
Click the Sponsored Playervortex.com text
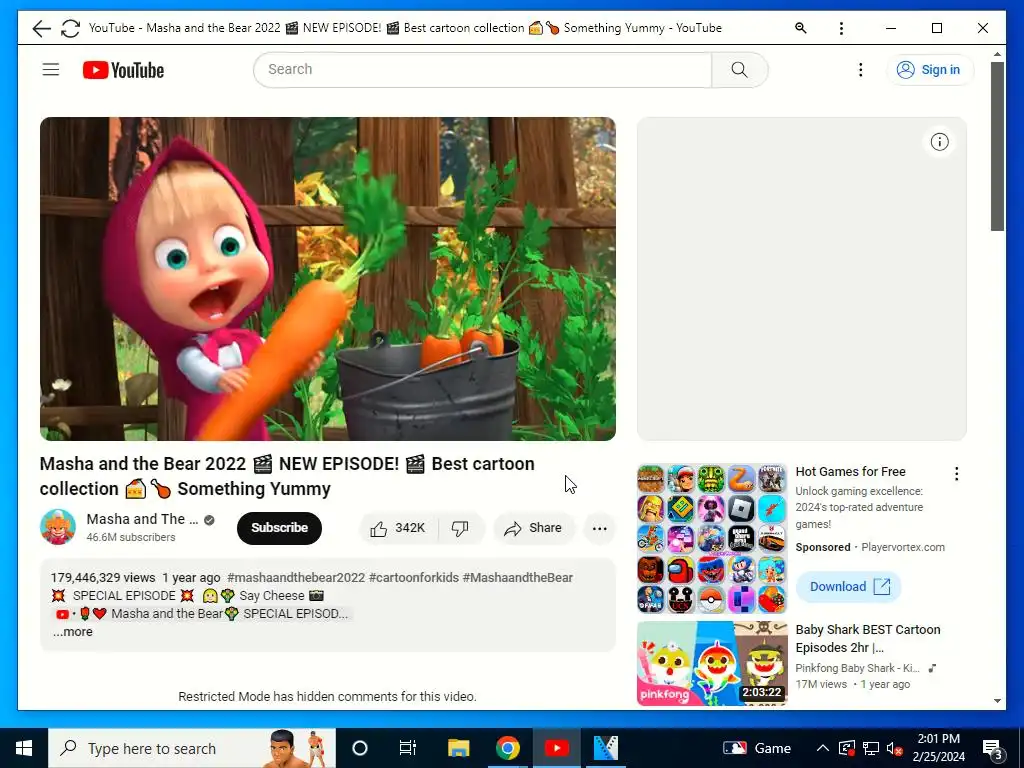[x=870, y=547]
